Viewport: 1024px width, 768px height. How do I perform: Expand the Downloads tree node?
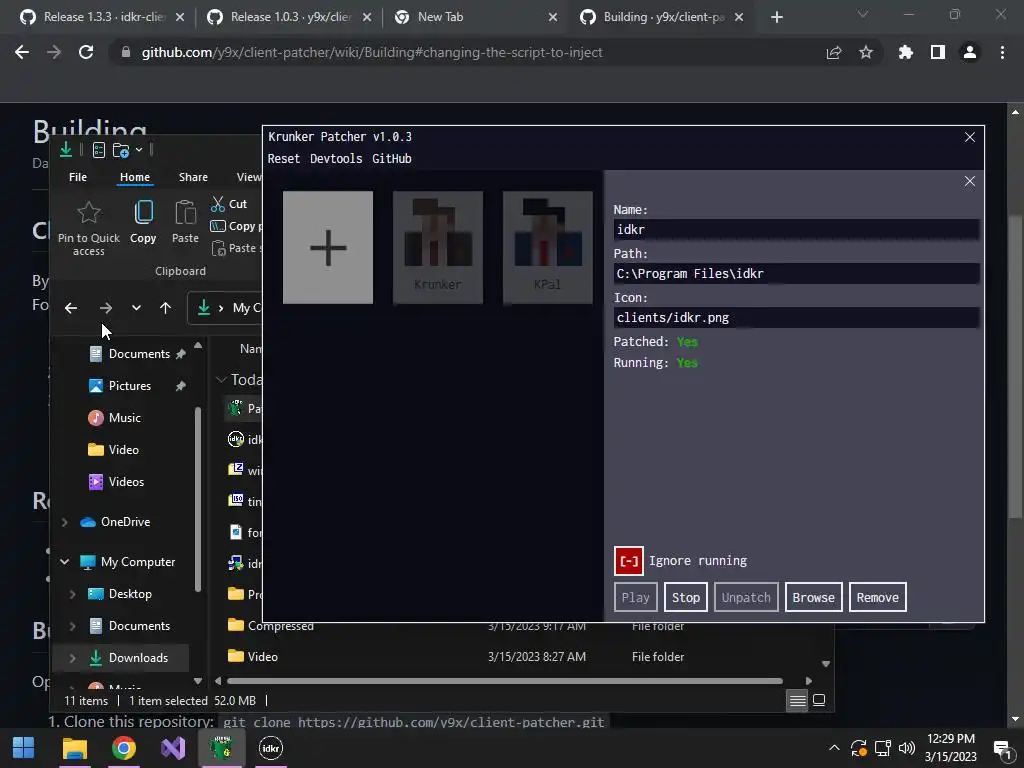pos(72,658)
